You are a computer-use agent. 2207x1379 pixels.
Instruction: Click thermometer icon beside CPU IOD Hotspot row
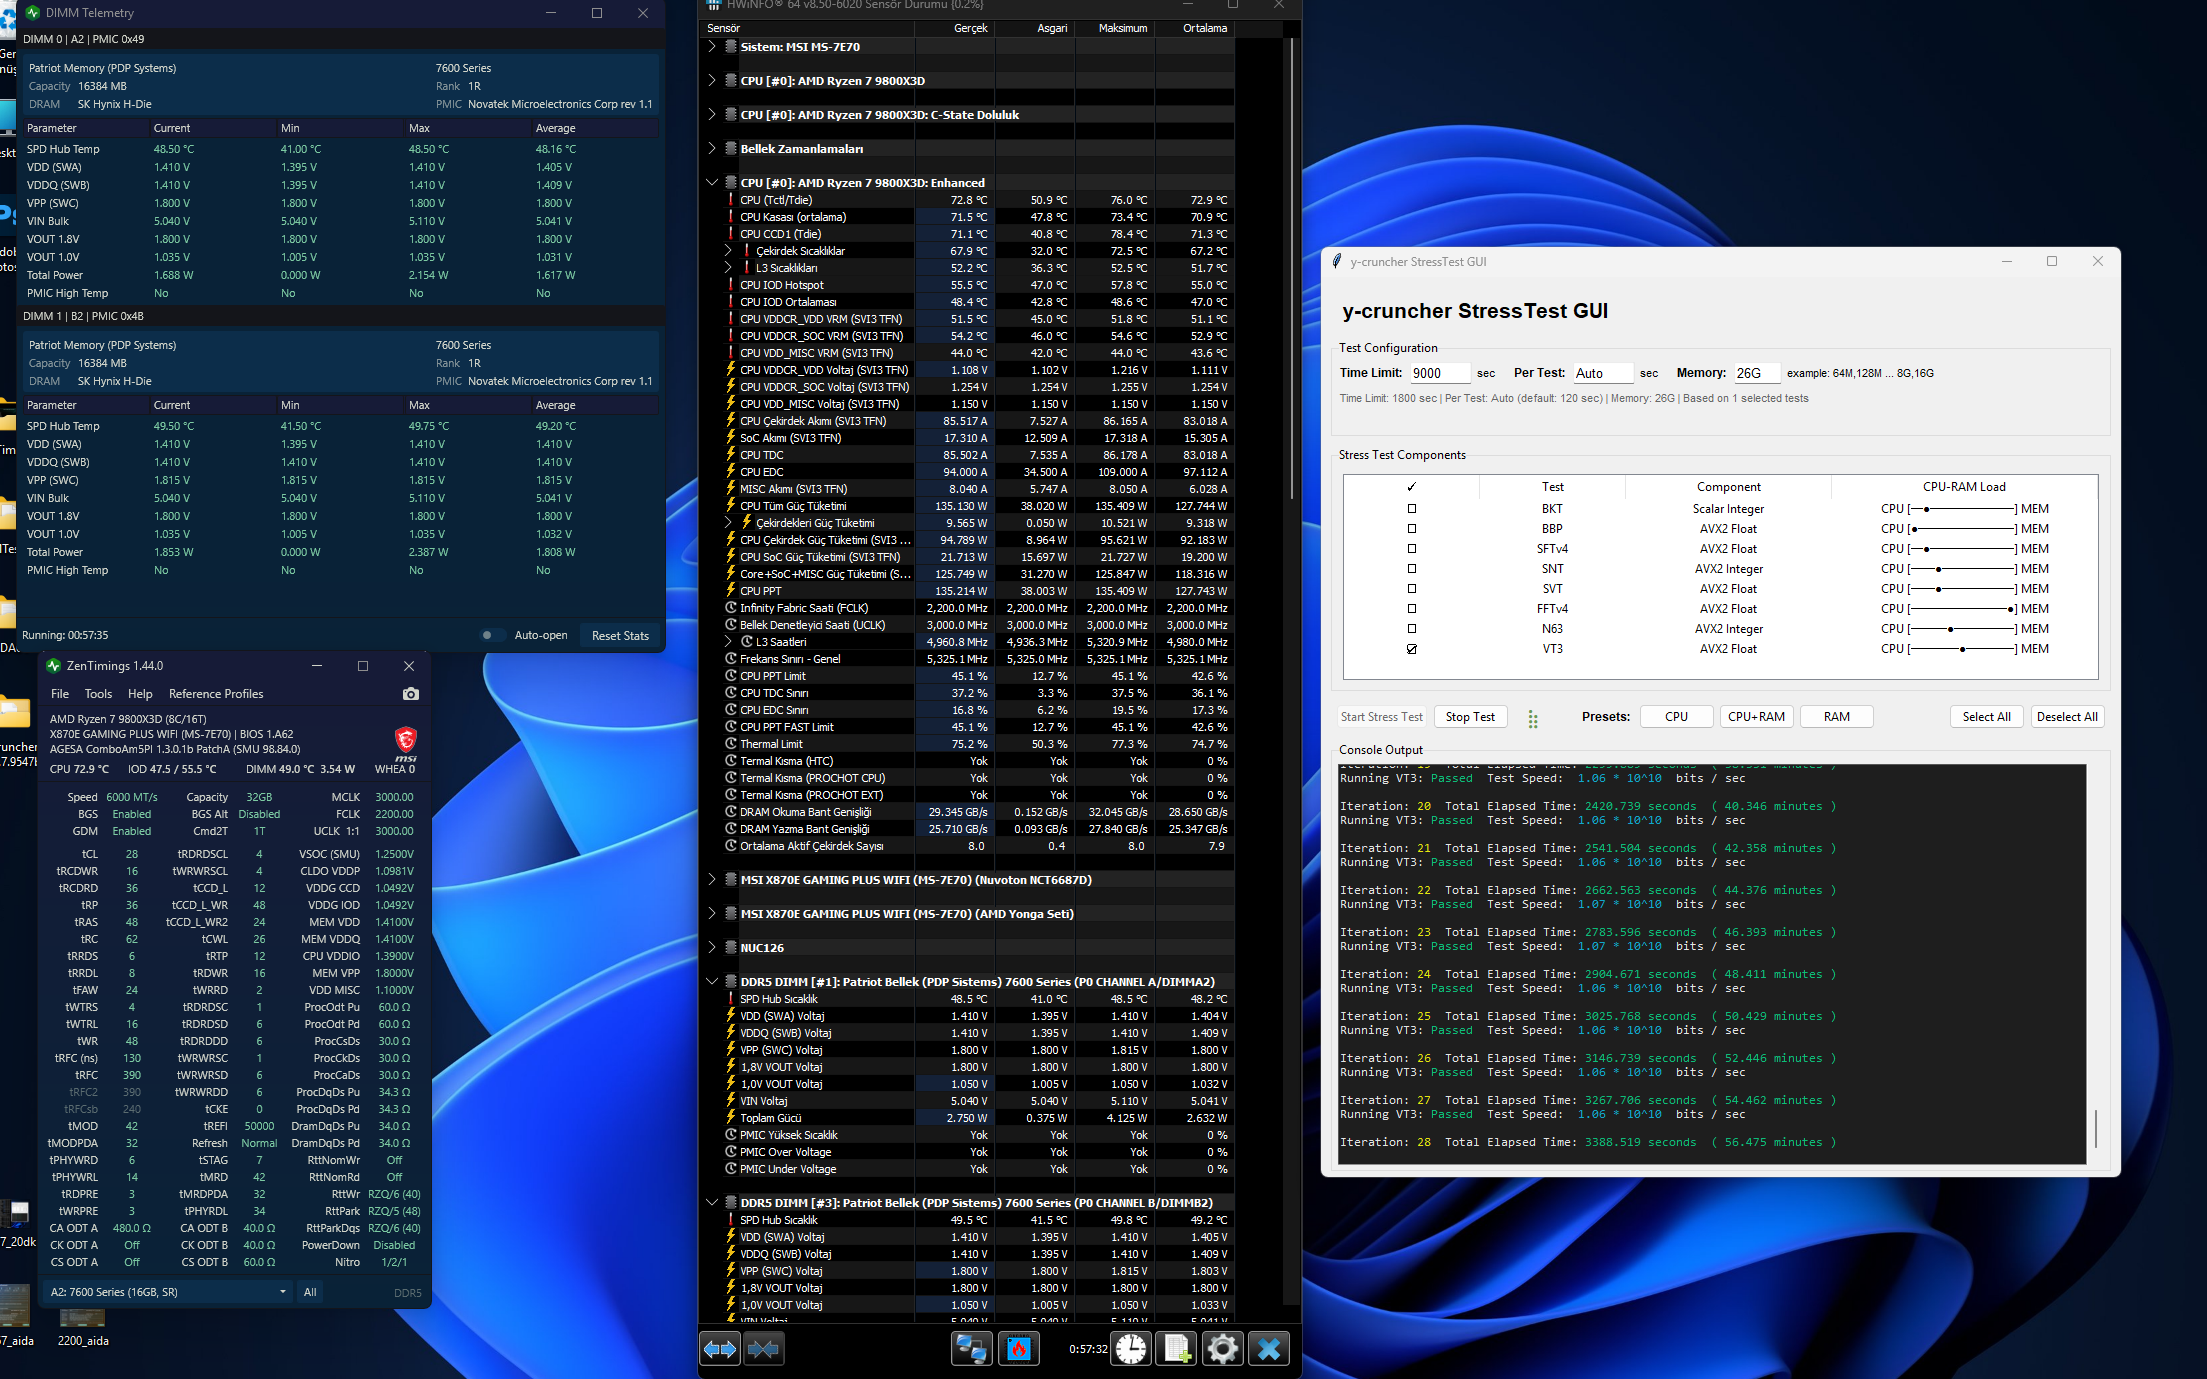(x=731, y=285)
